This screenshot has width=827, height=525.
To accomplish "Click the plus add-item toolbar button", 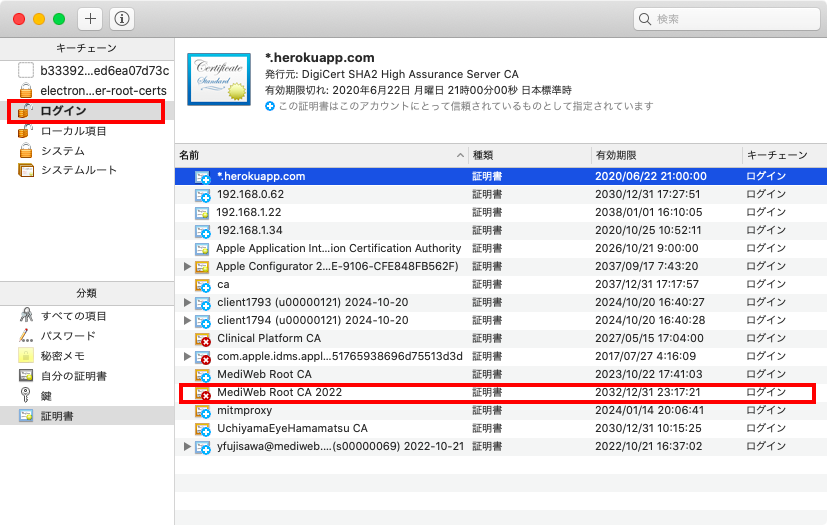I will click(90, 19).
